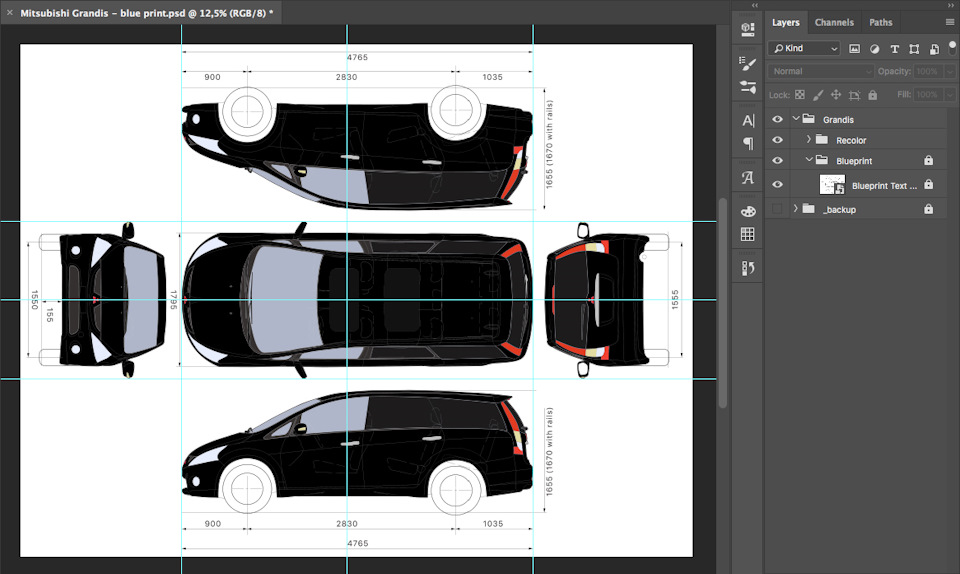Open the Brushes panel icon
The width and height of the screenshot is (960, 574).
point(748,87)
